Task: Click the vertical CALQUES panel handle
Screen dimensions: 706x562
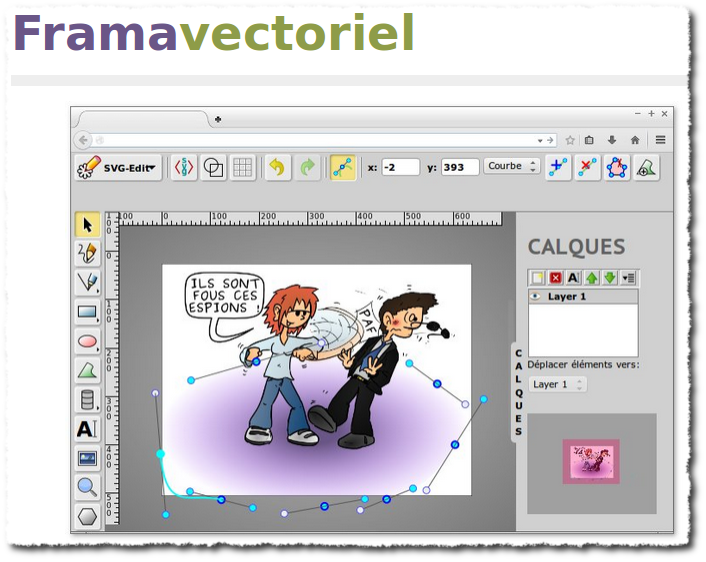Action: (517, 392)
